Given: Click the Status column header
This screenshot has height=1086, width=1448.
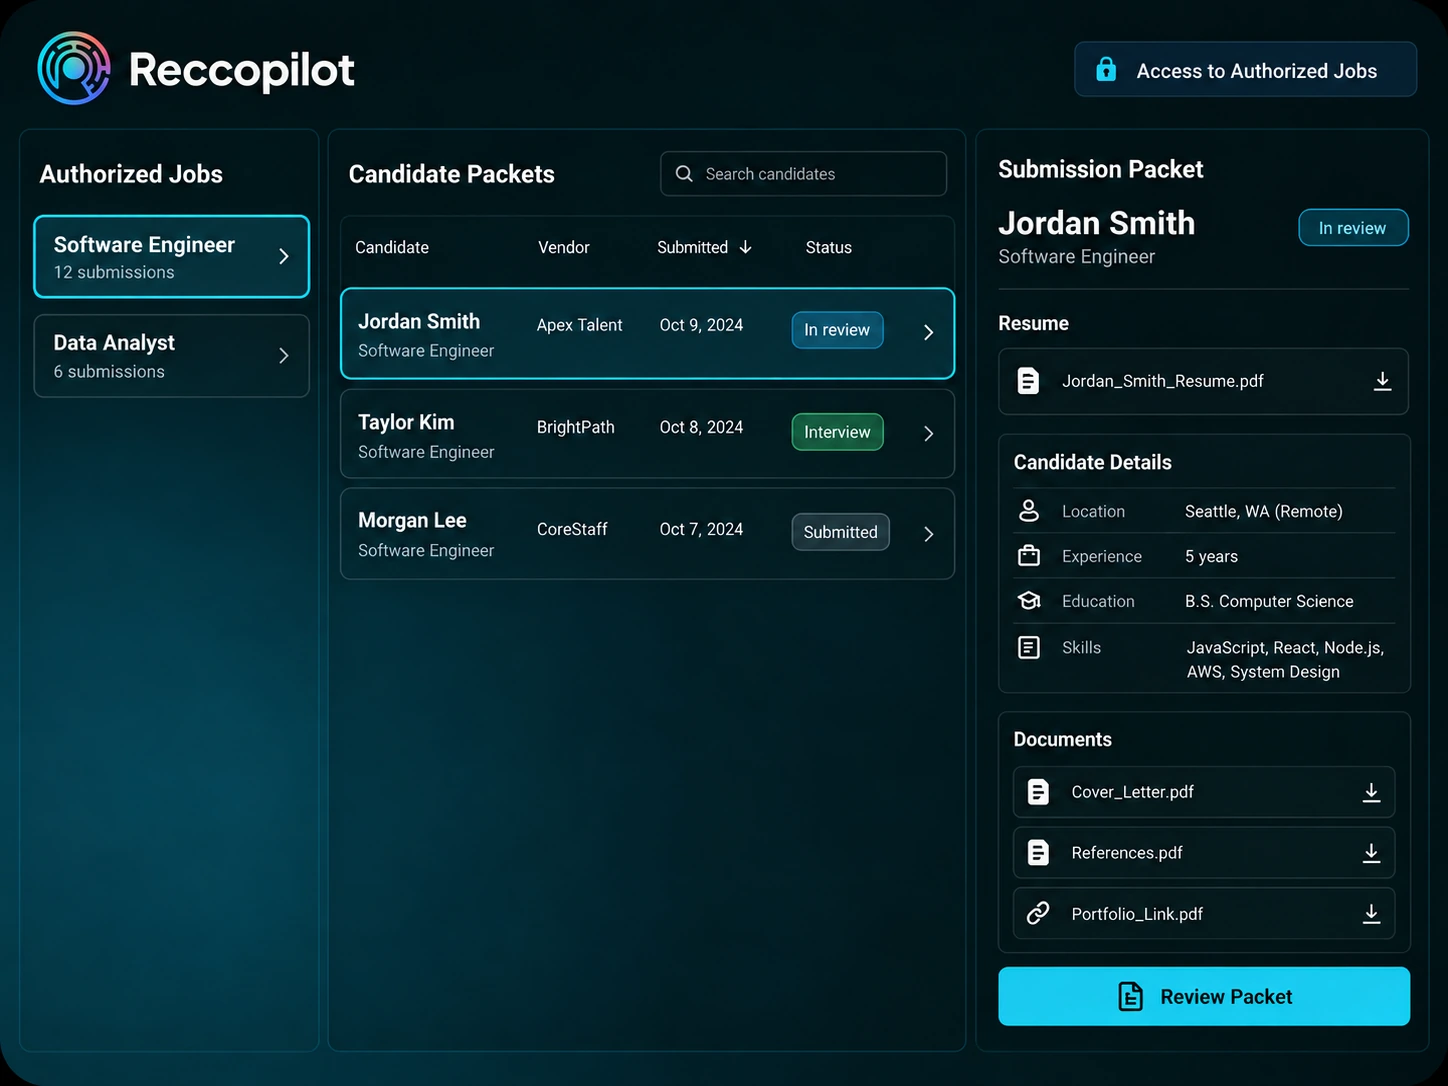Looking at the screenshot, I should [829, 247].
